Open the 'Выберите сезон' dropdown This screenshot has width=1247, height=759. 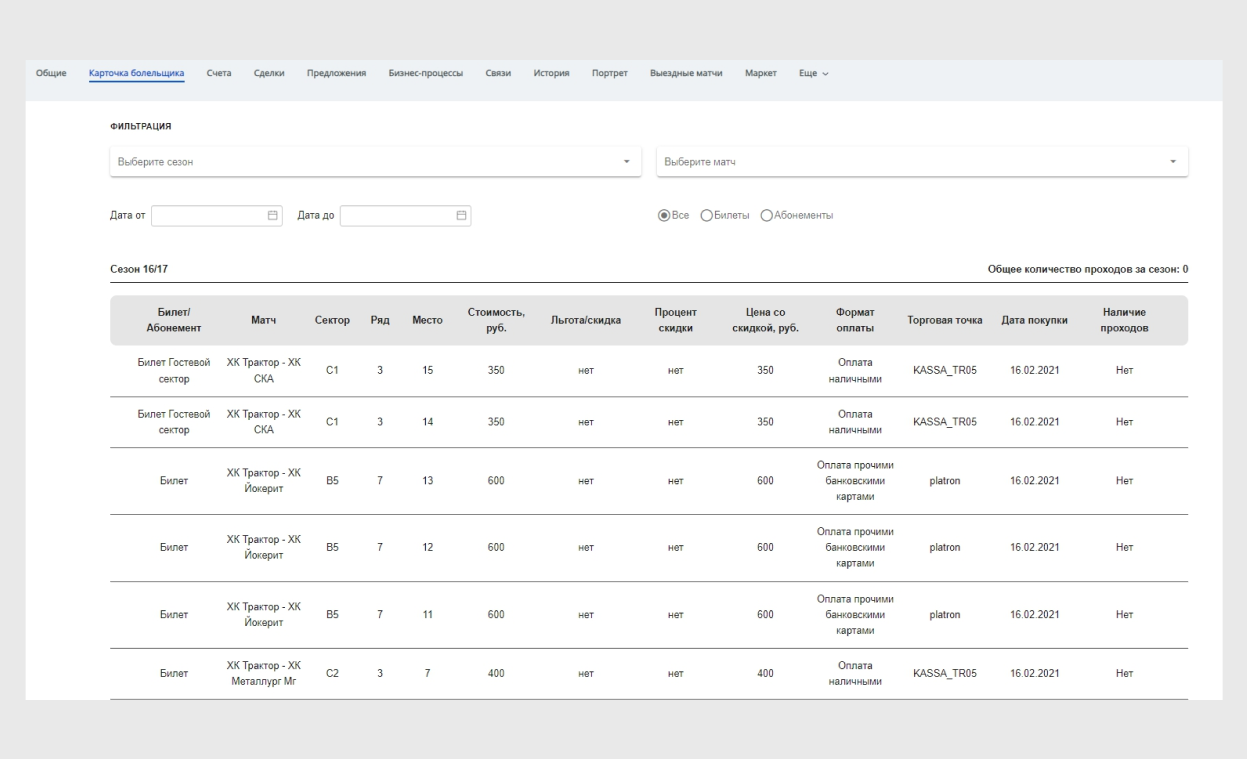[x=375, y=162]
